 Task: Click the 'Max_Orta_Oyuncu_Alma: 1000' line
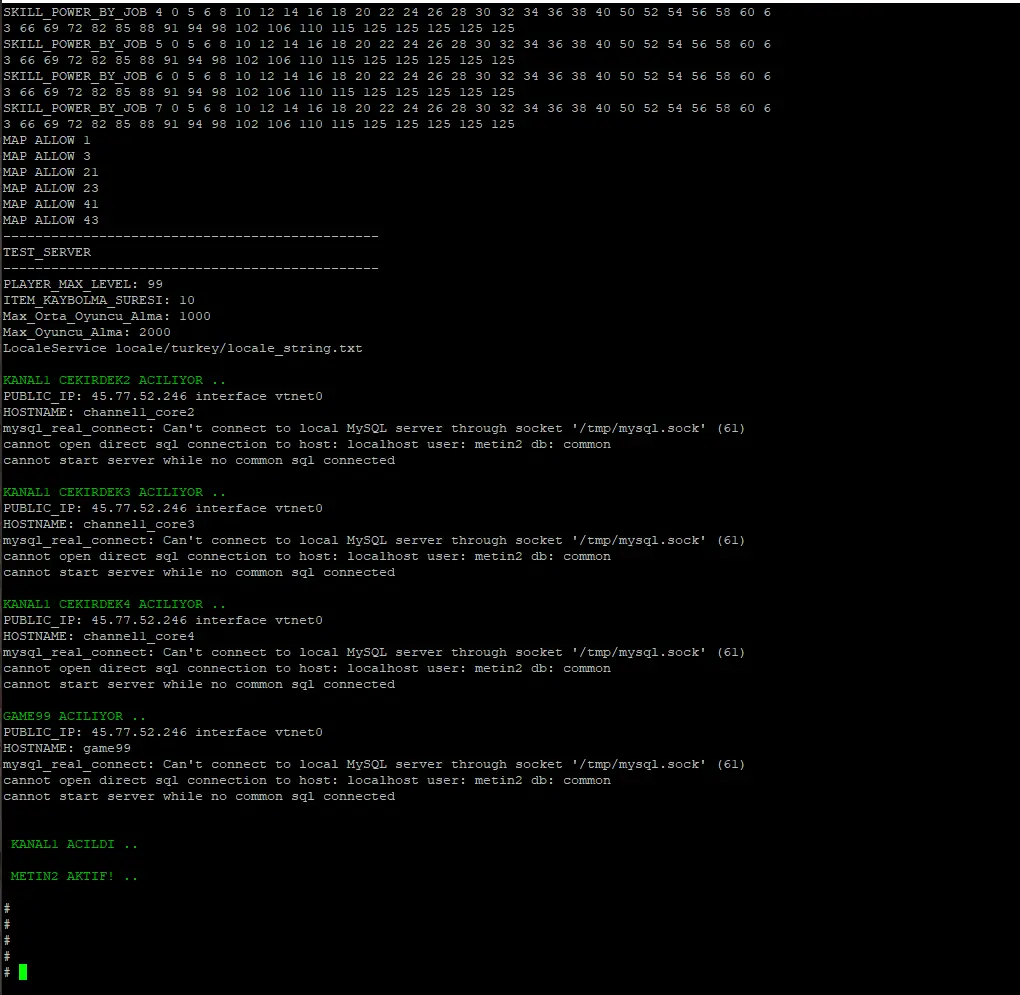click(107, 316)
